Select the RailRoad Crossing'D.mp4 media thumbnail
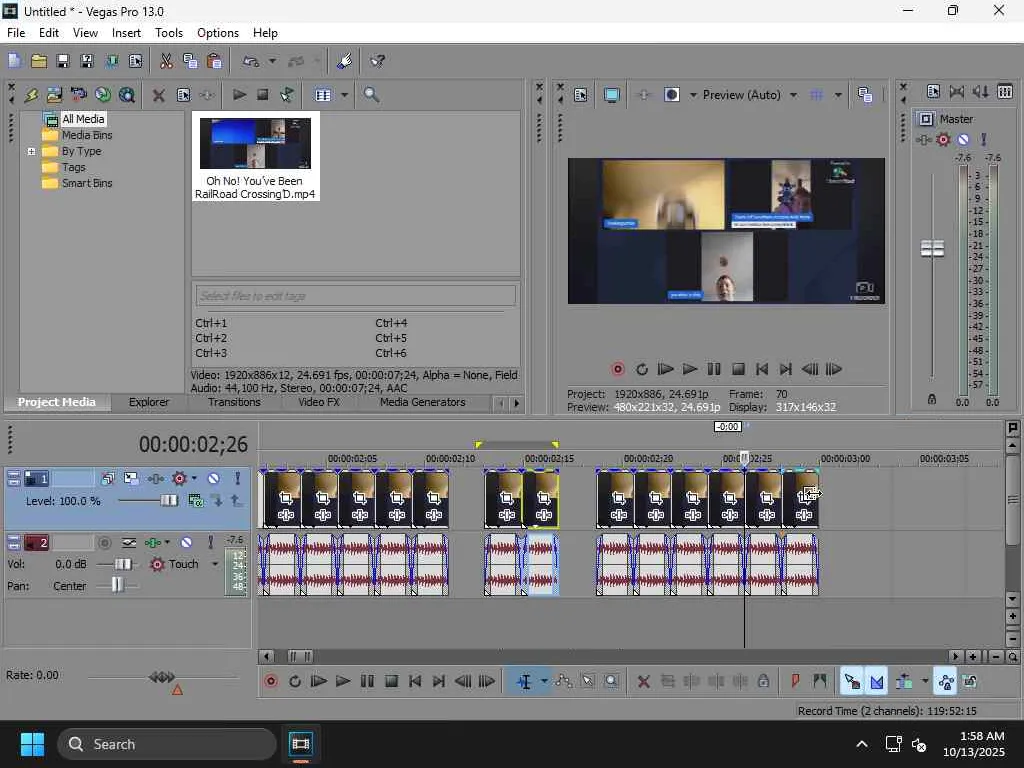Screen dimensions: 1024x768 pos(255,156)
